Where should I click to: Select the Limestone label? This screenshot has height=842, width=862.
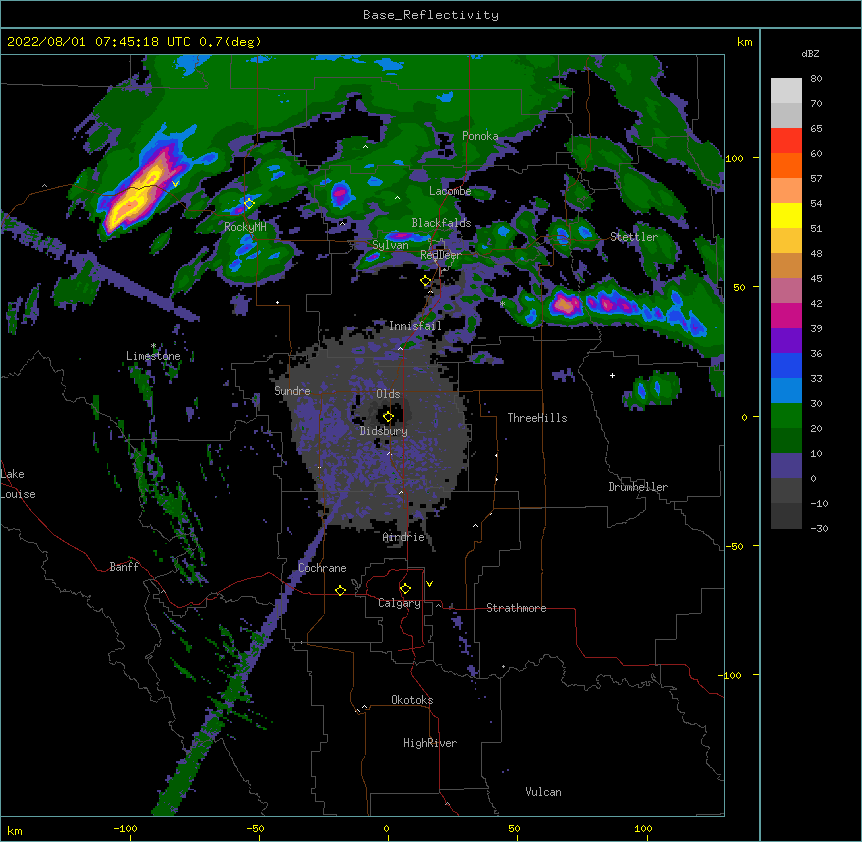click(153, 356)
